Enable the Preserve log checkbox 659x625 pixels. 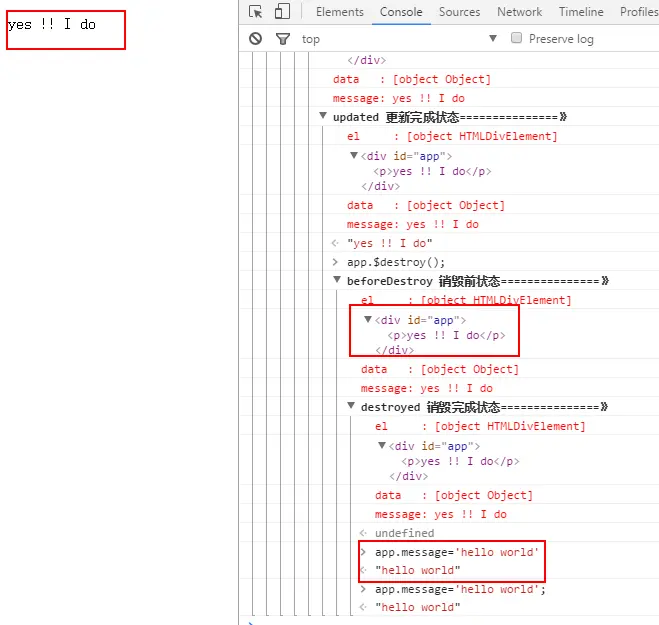[516, 38]
